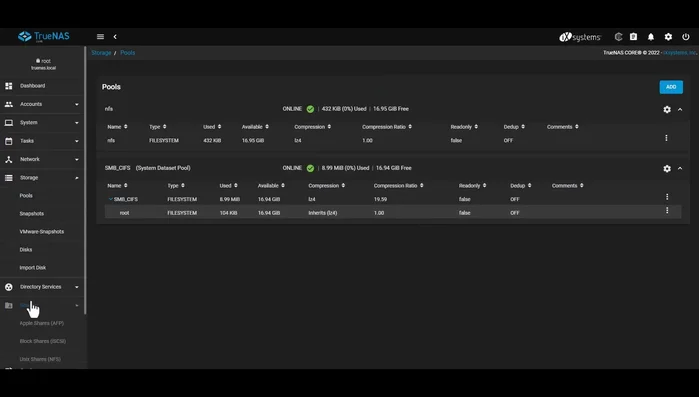This screenshot has height=397, width=699.
Task: Open nfs pool gear settings
Action: tap(667, 109)
